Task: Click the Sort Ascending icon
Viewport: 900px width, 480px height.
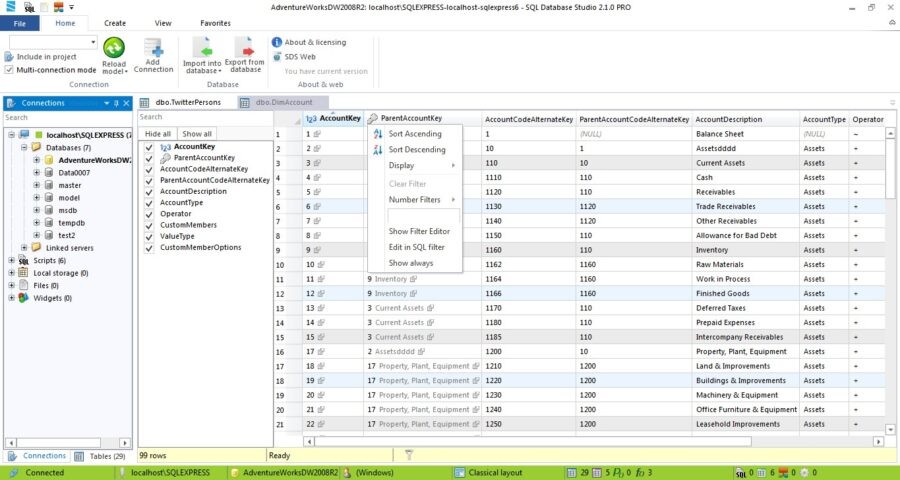Action: click(378, 134)
